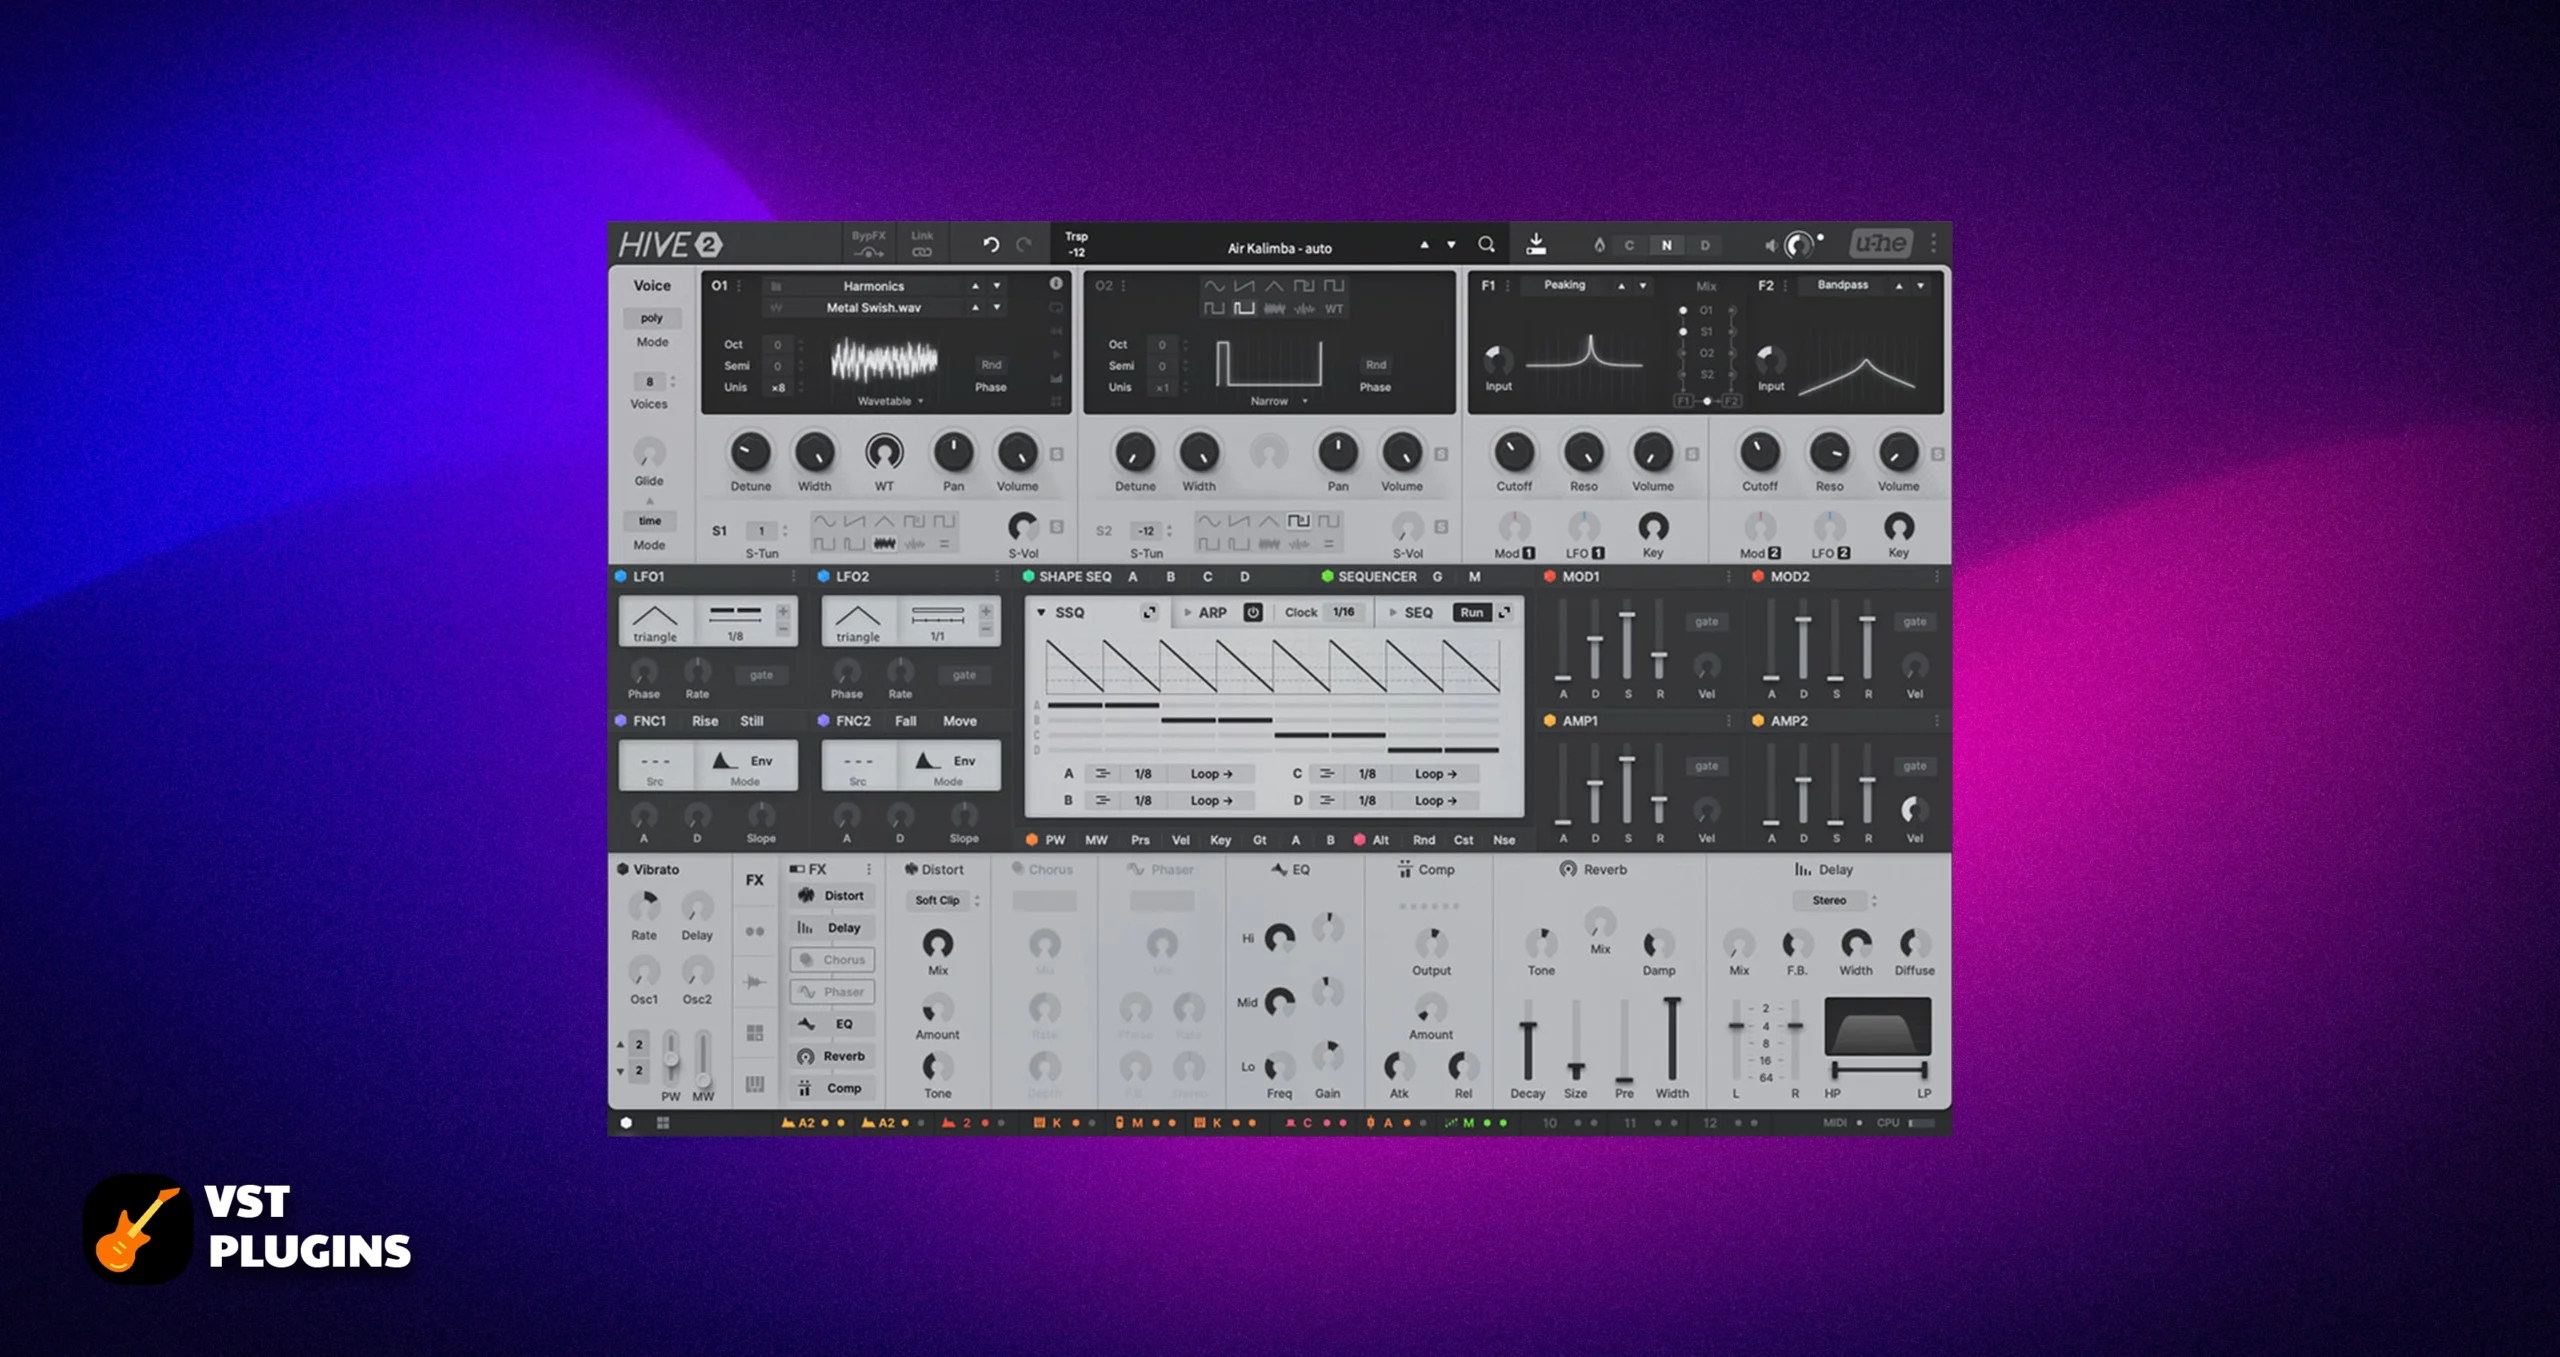Expand the SSQ editor with arrows icon

(1149, 612)
